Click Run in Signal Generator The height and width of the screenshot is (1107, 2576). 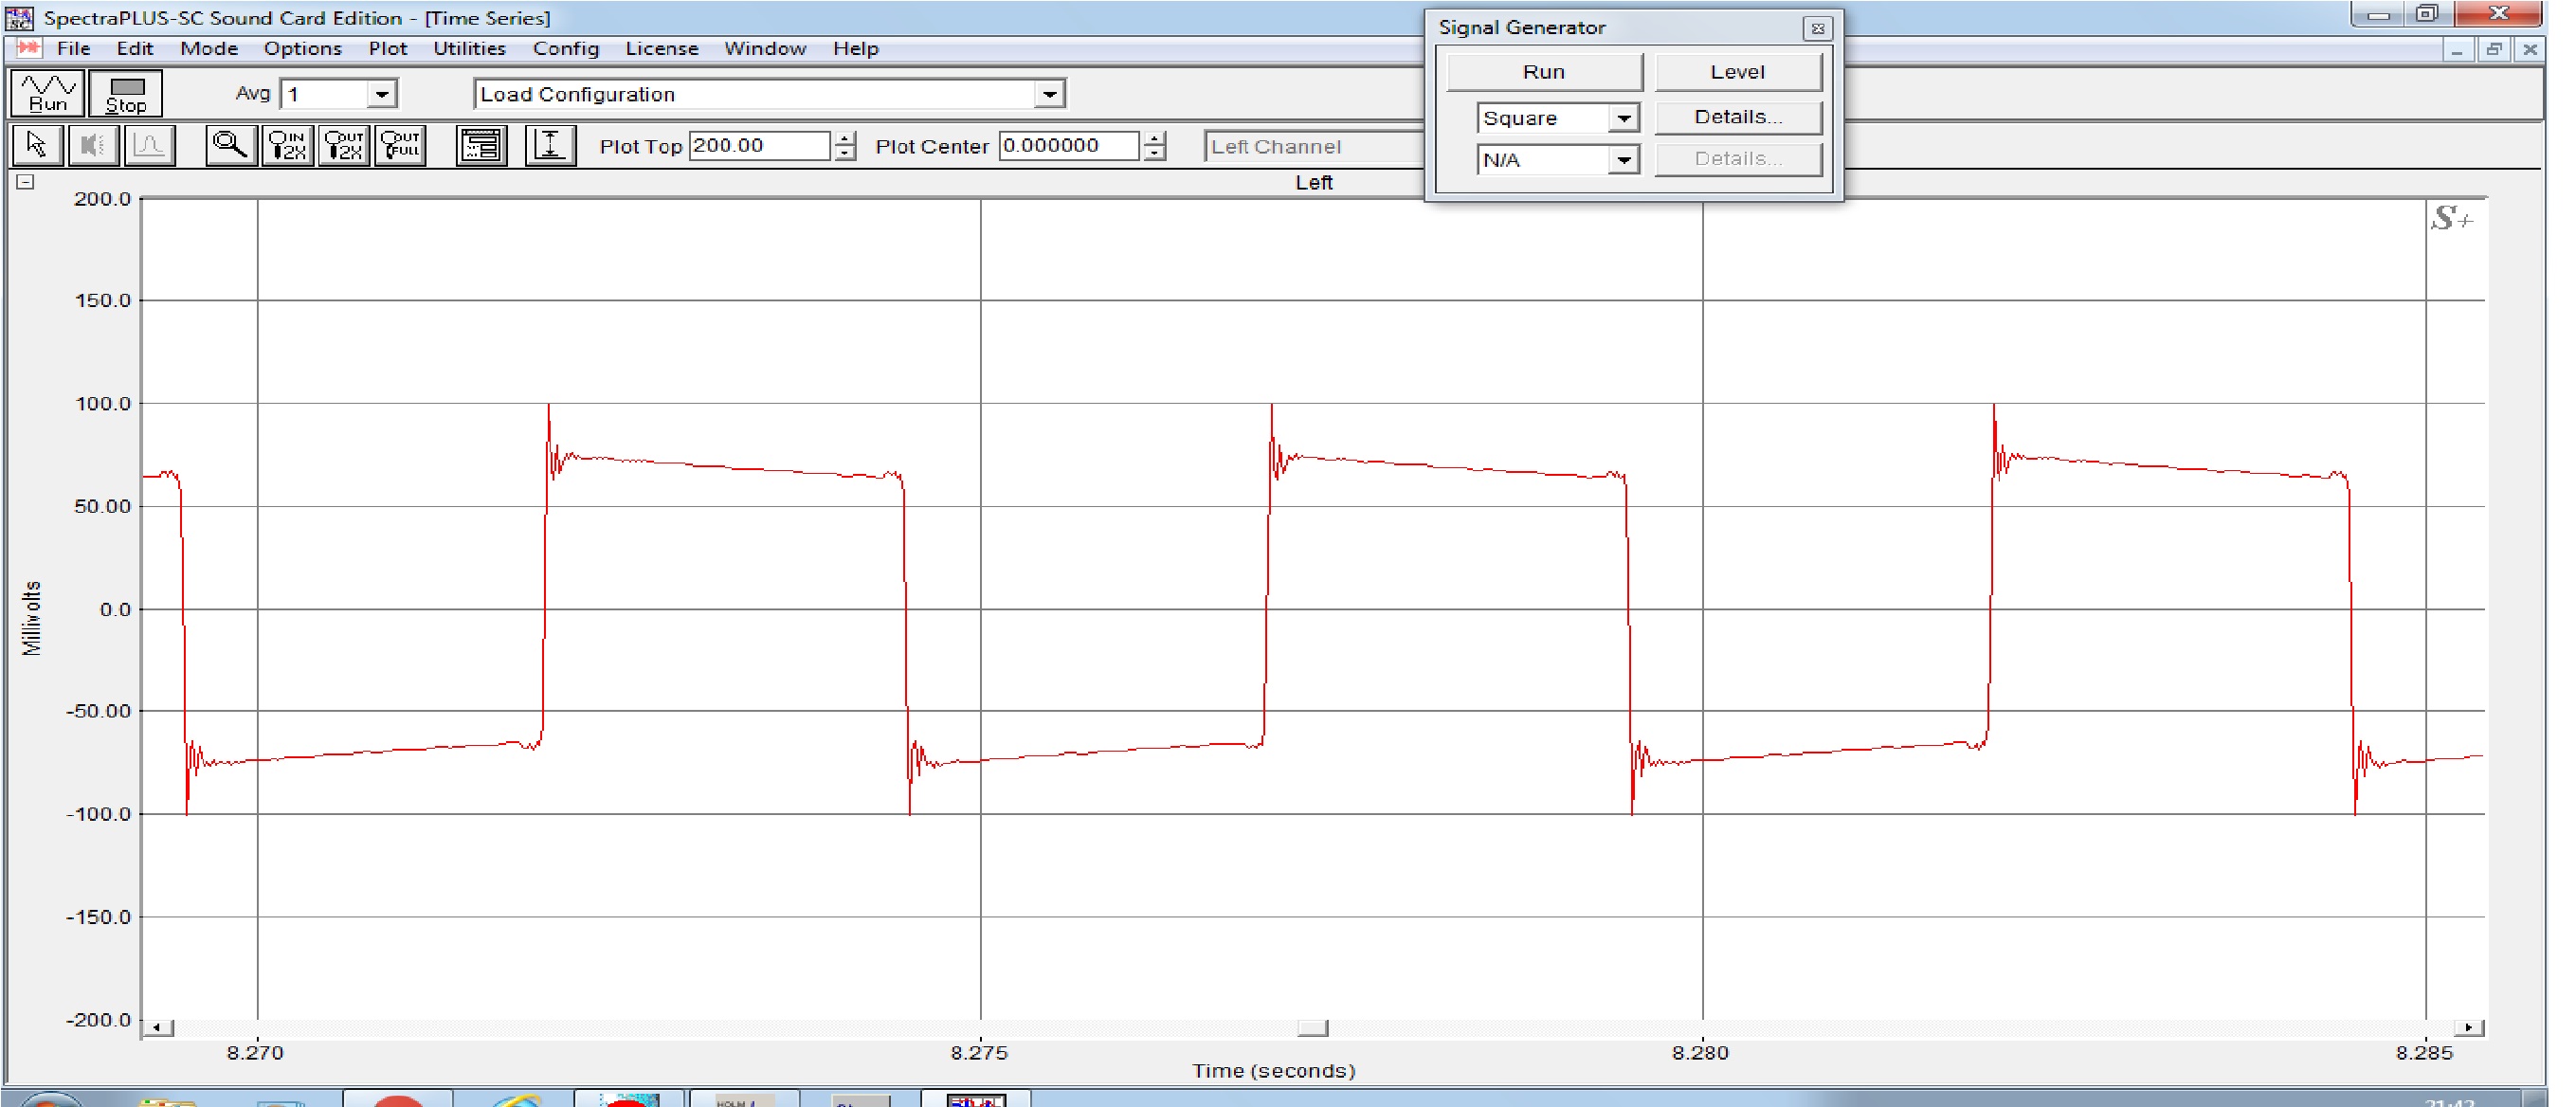pos(1543,72)
